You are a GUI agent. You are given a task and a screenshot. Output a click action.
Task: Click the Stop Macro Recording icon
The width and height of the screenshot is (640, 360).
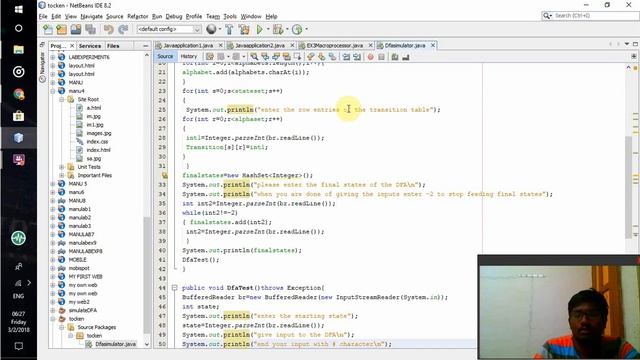click(x=381, y=57)
